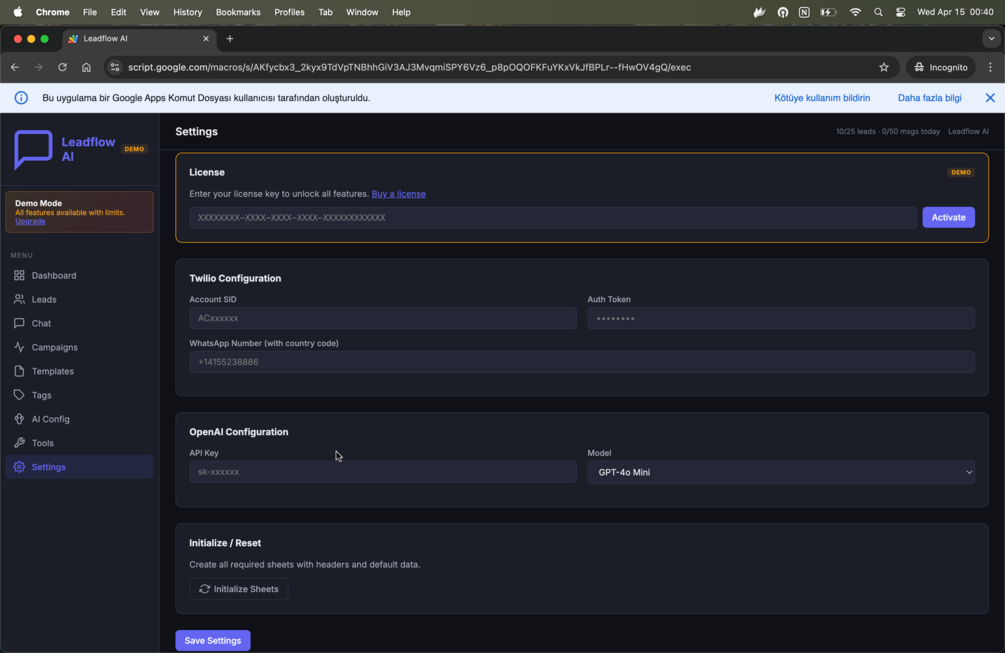The image size is (1005, 653).
Task: Expand the tab search chevron
Action: pyautogui.click(x=992, y=38)
